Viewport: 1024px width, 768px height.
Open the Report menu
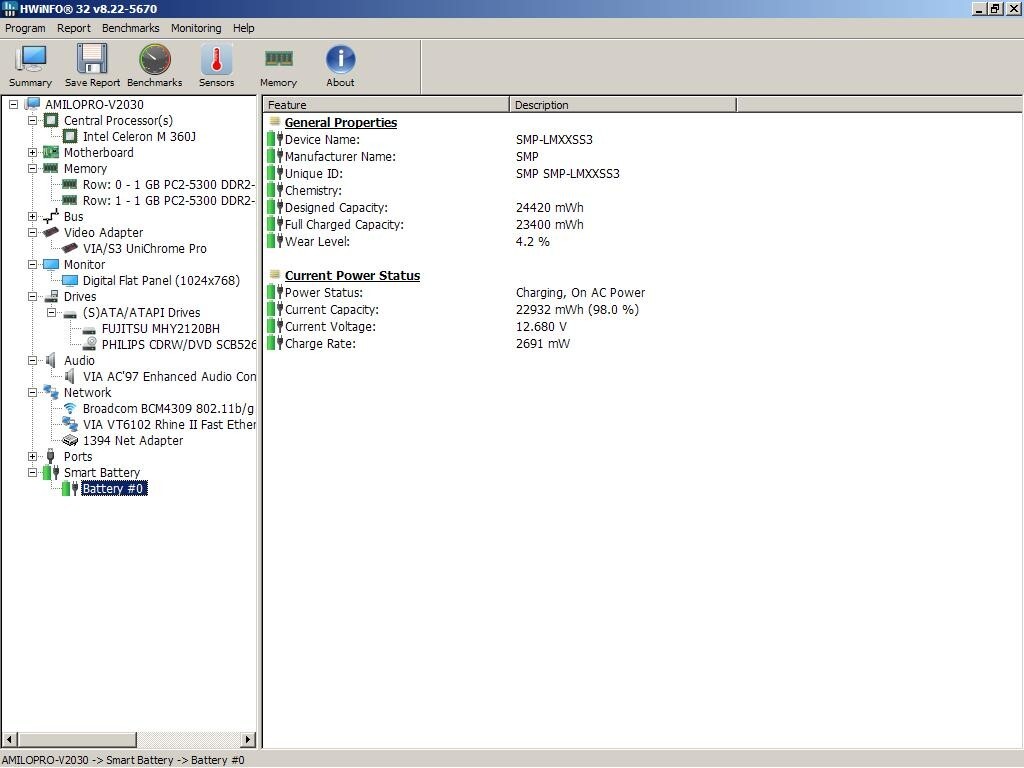pyautogui.click(x=74, y=28)
